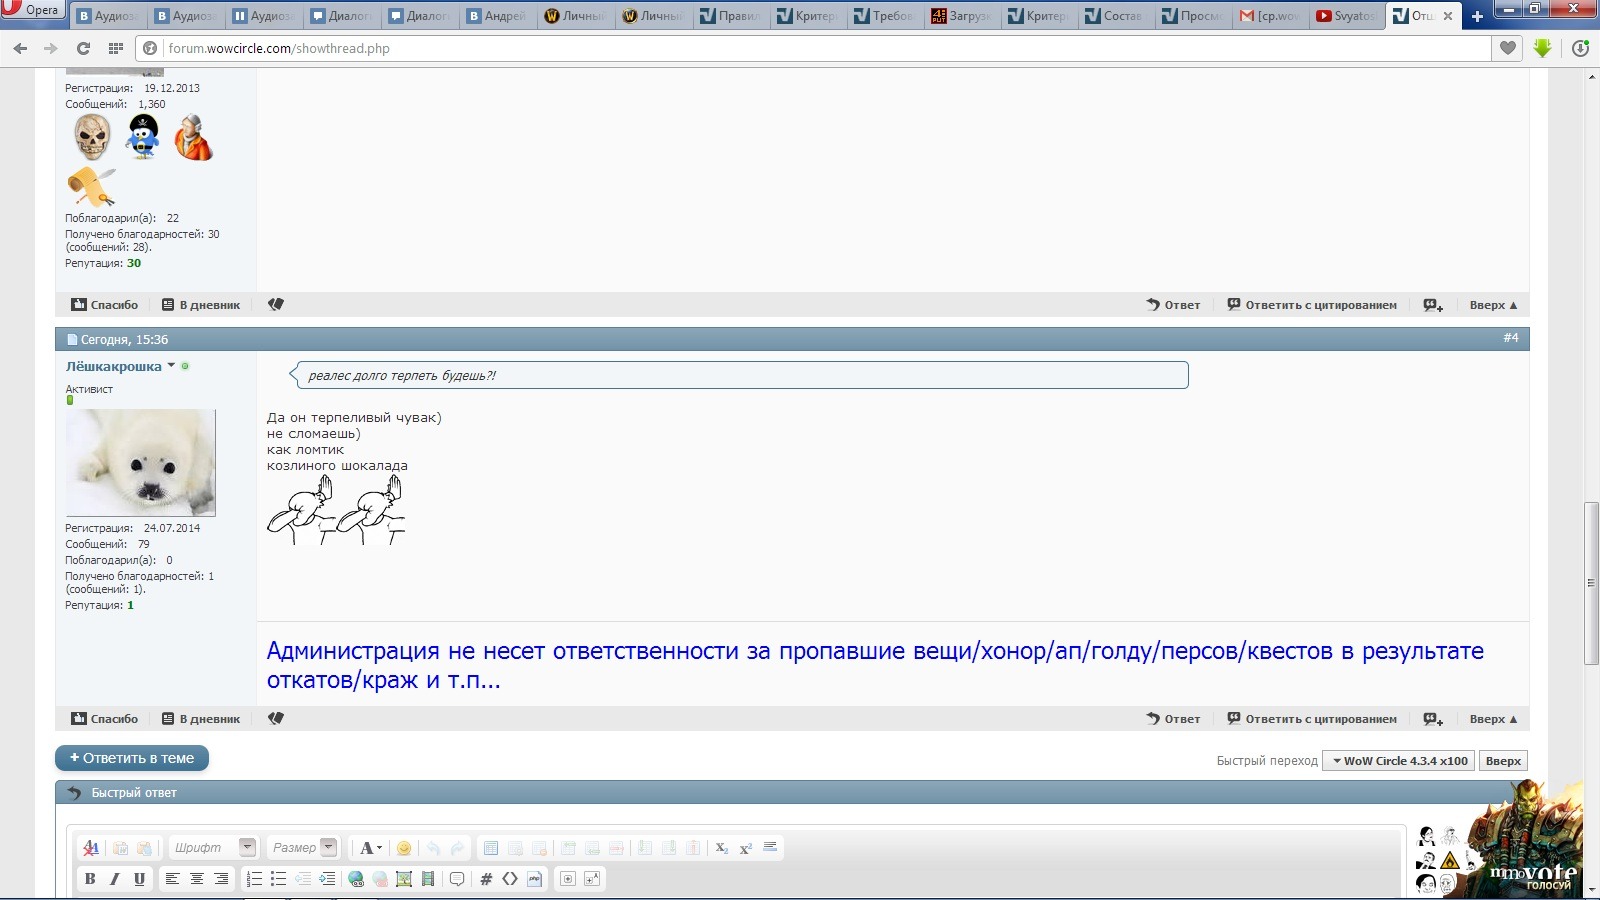1600x900 pixels.
Task: Open Opera speed dial grid icon
Action: point(116,48)
